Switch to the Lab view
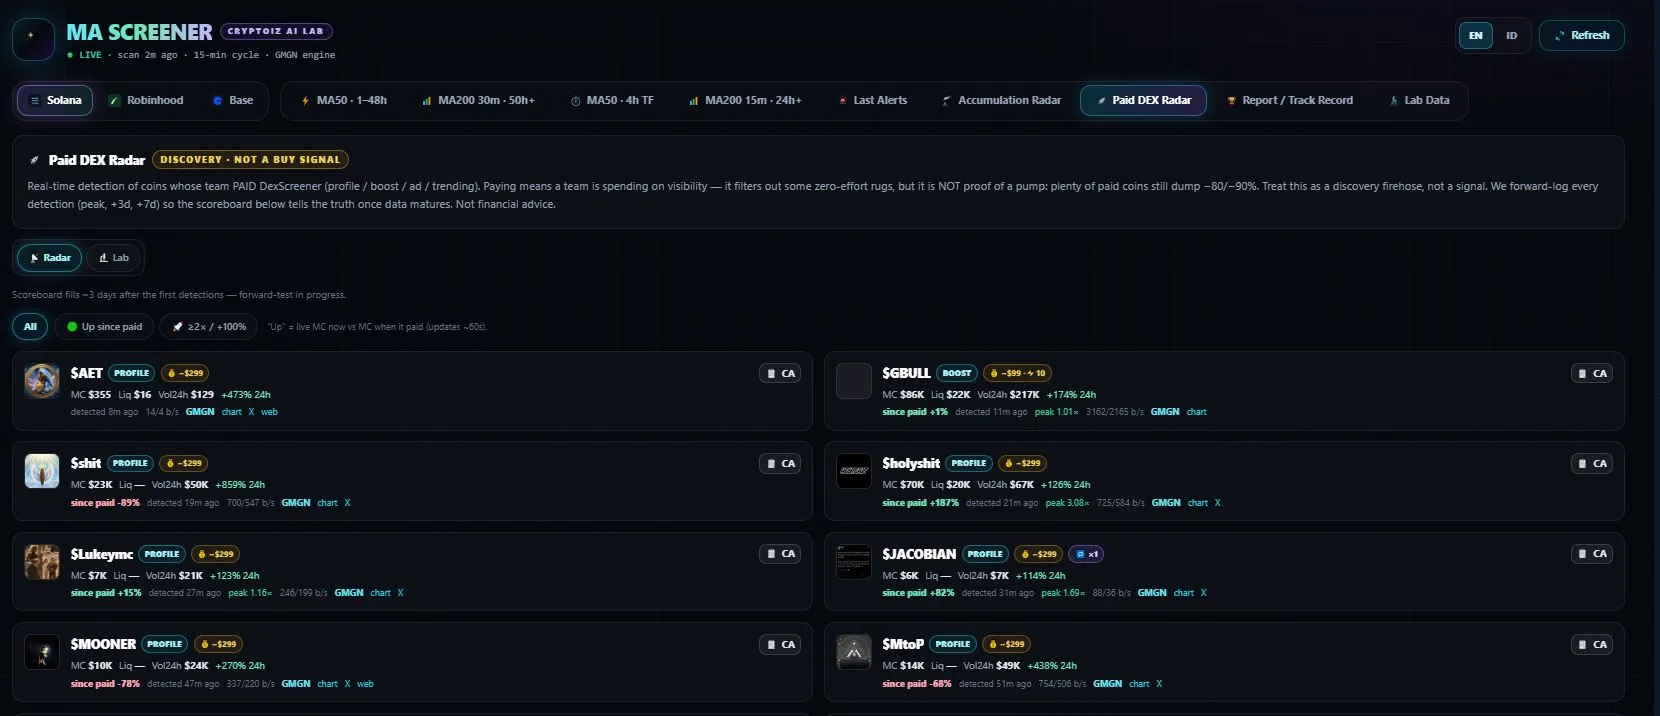The image size is (1660, 716). [113, 258]
